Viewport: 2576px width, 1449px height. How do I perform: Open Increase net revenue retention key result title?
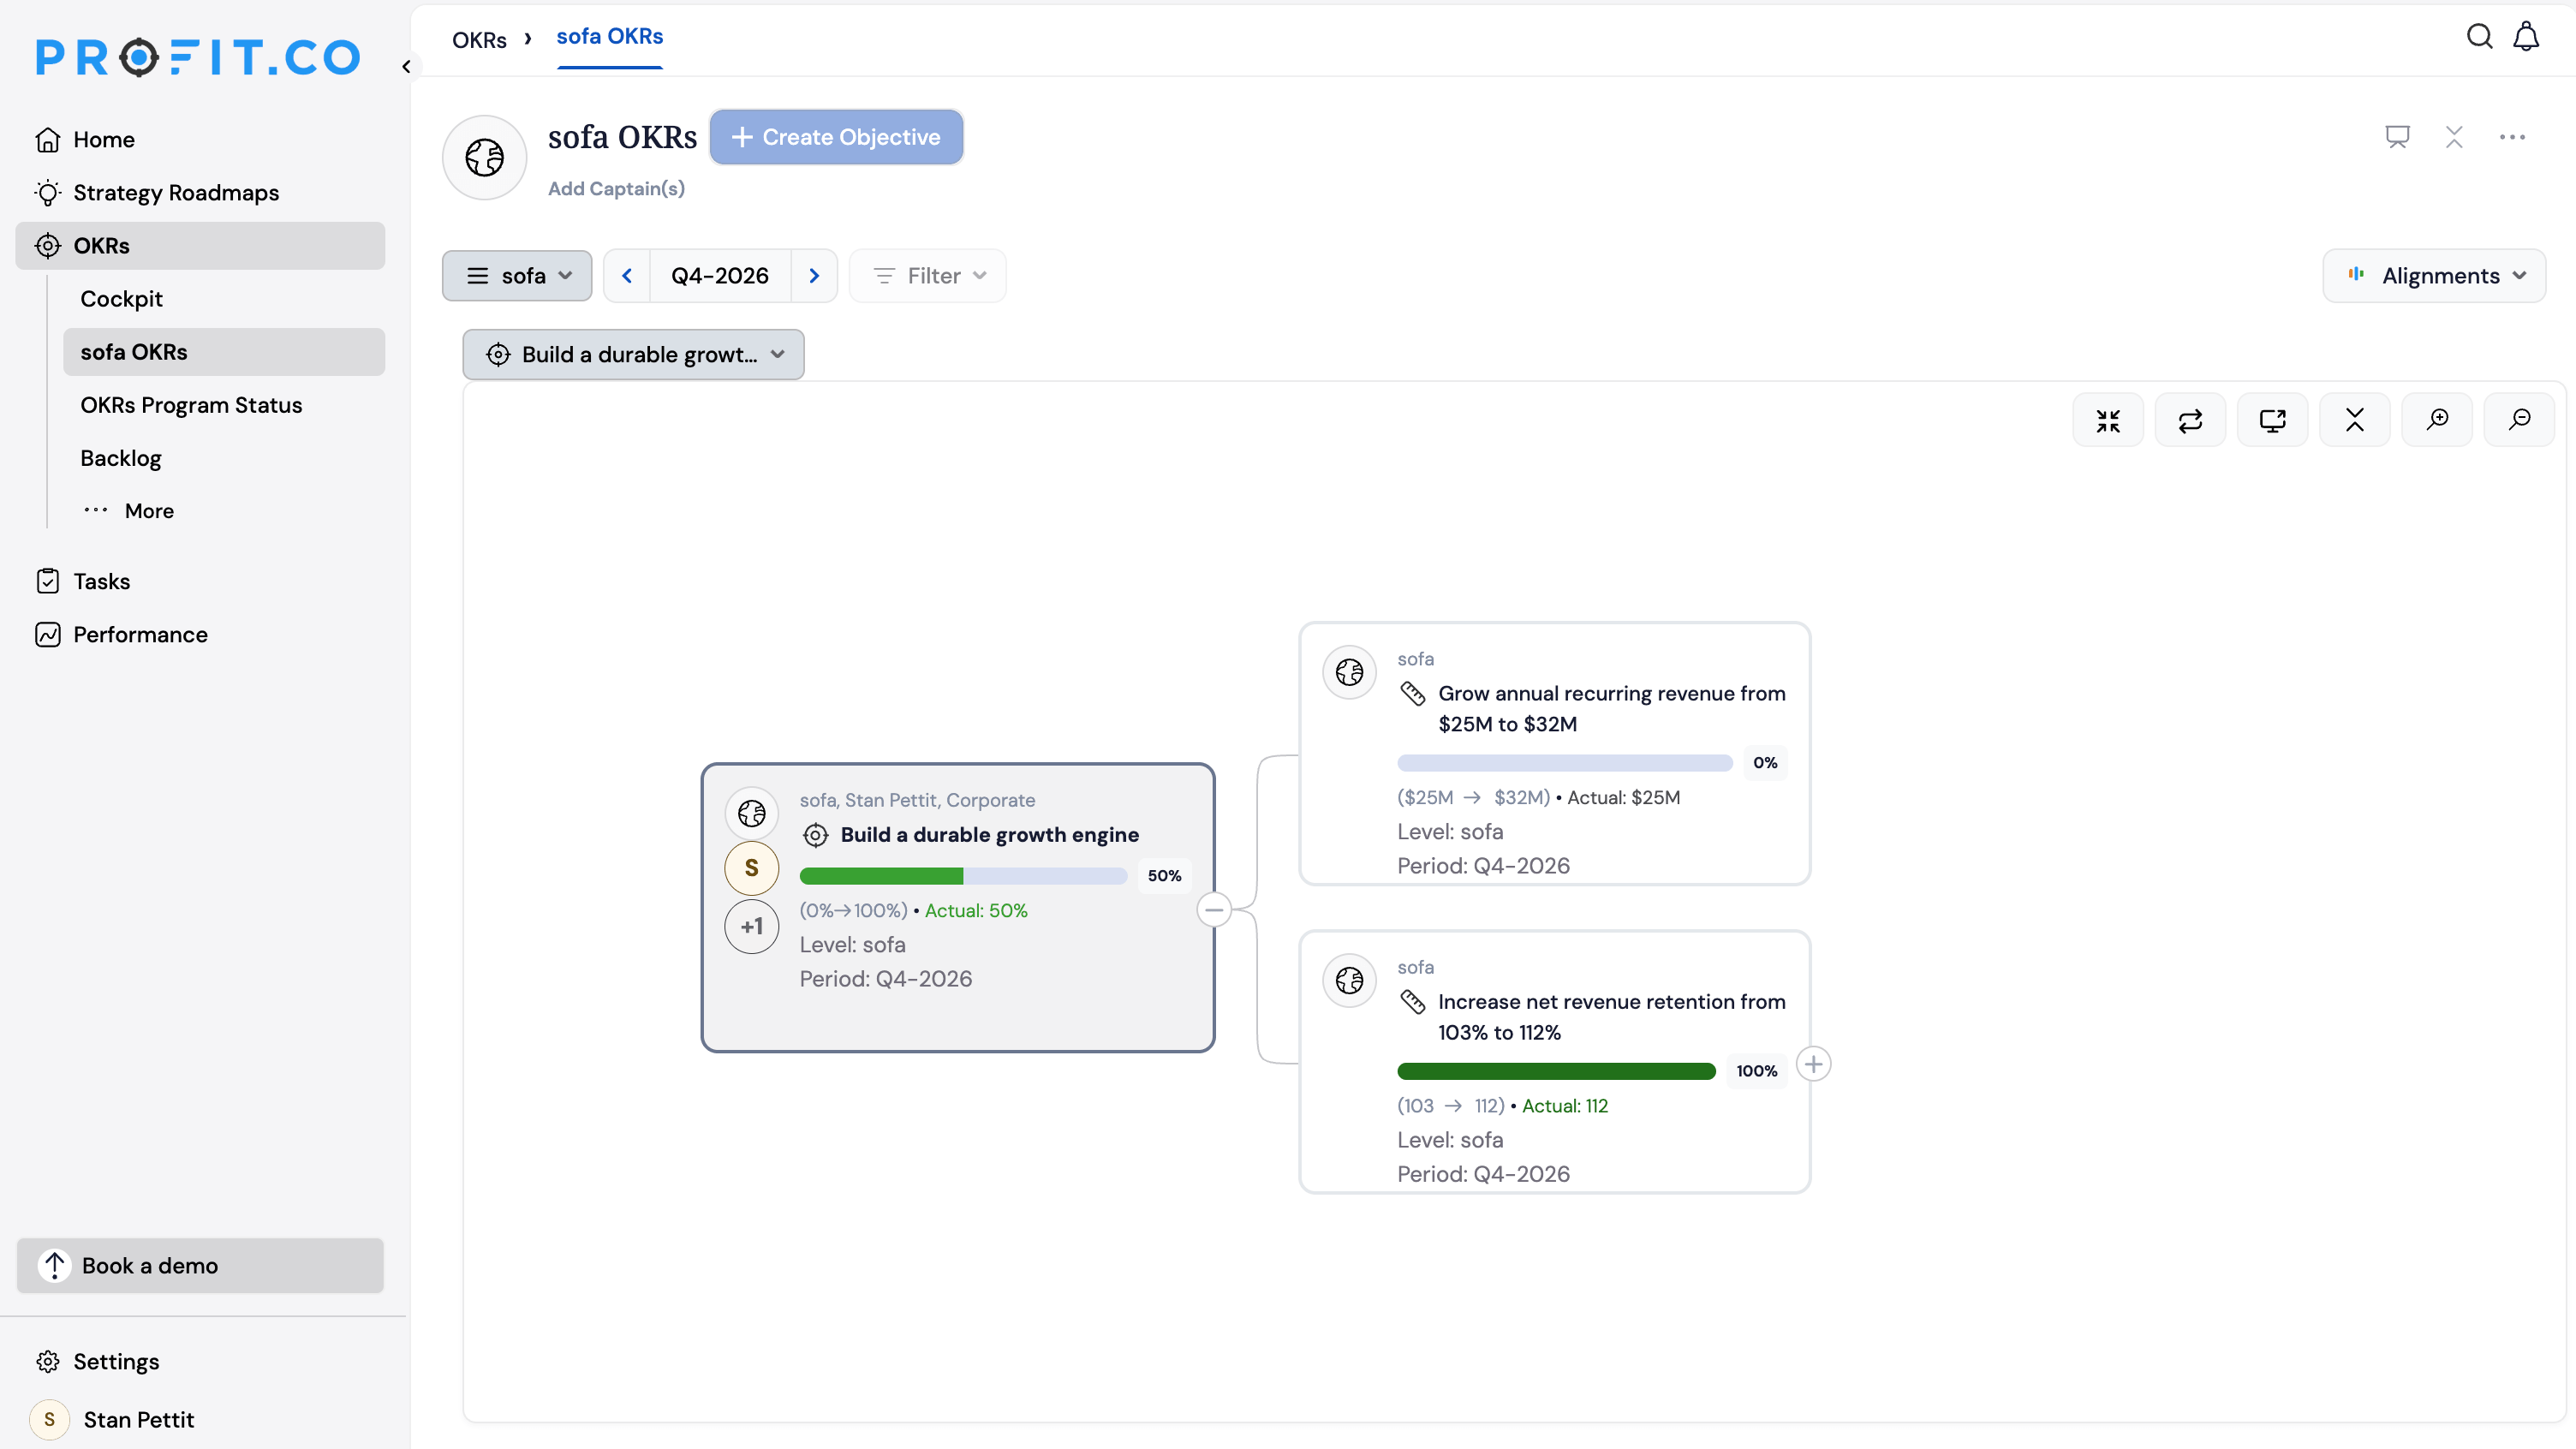point(1611,1017)
